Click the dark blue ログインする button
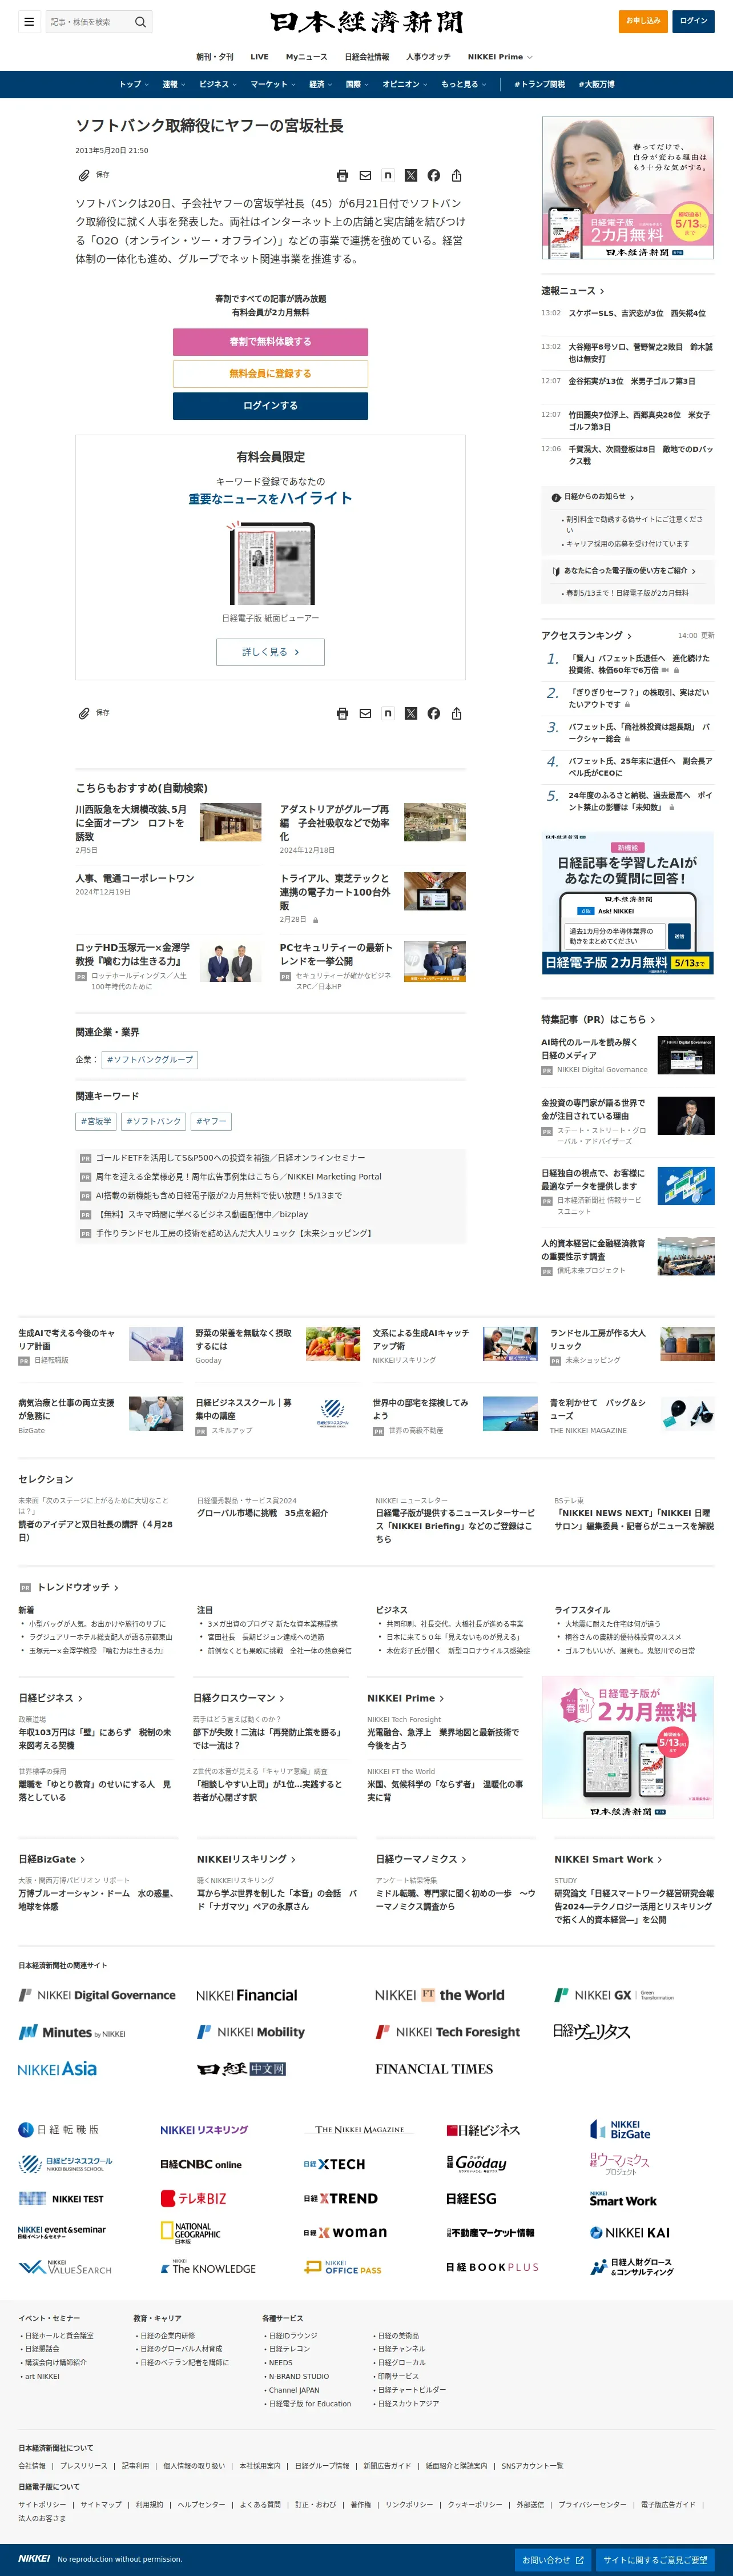Screen dimensions: 733x2576 point(270,406)
